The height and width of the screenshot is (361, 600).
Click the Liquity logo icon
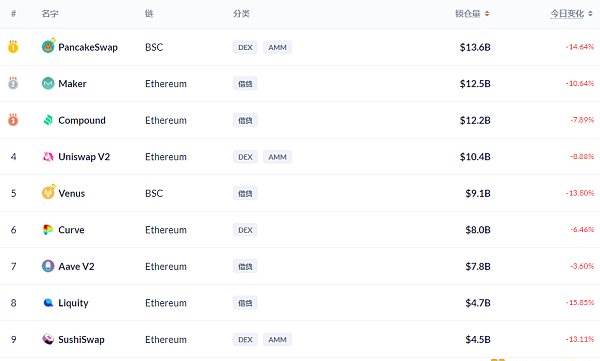[48, 302]
